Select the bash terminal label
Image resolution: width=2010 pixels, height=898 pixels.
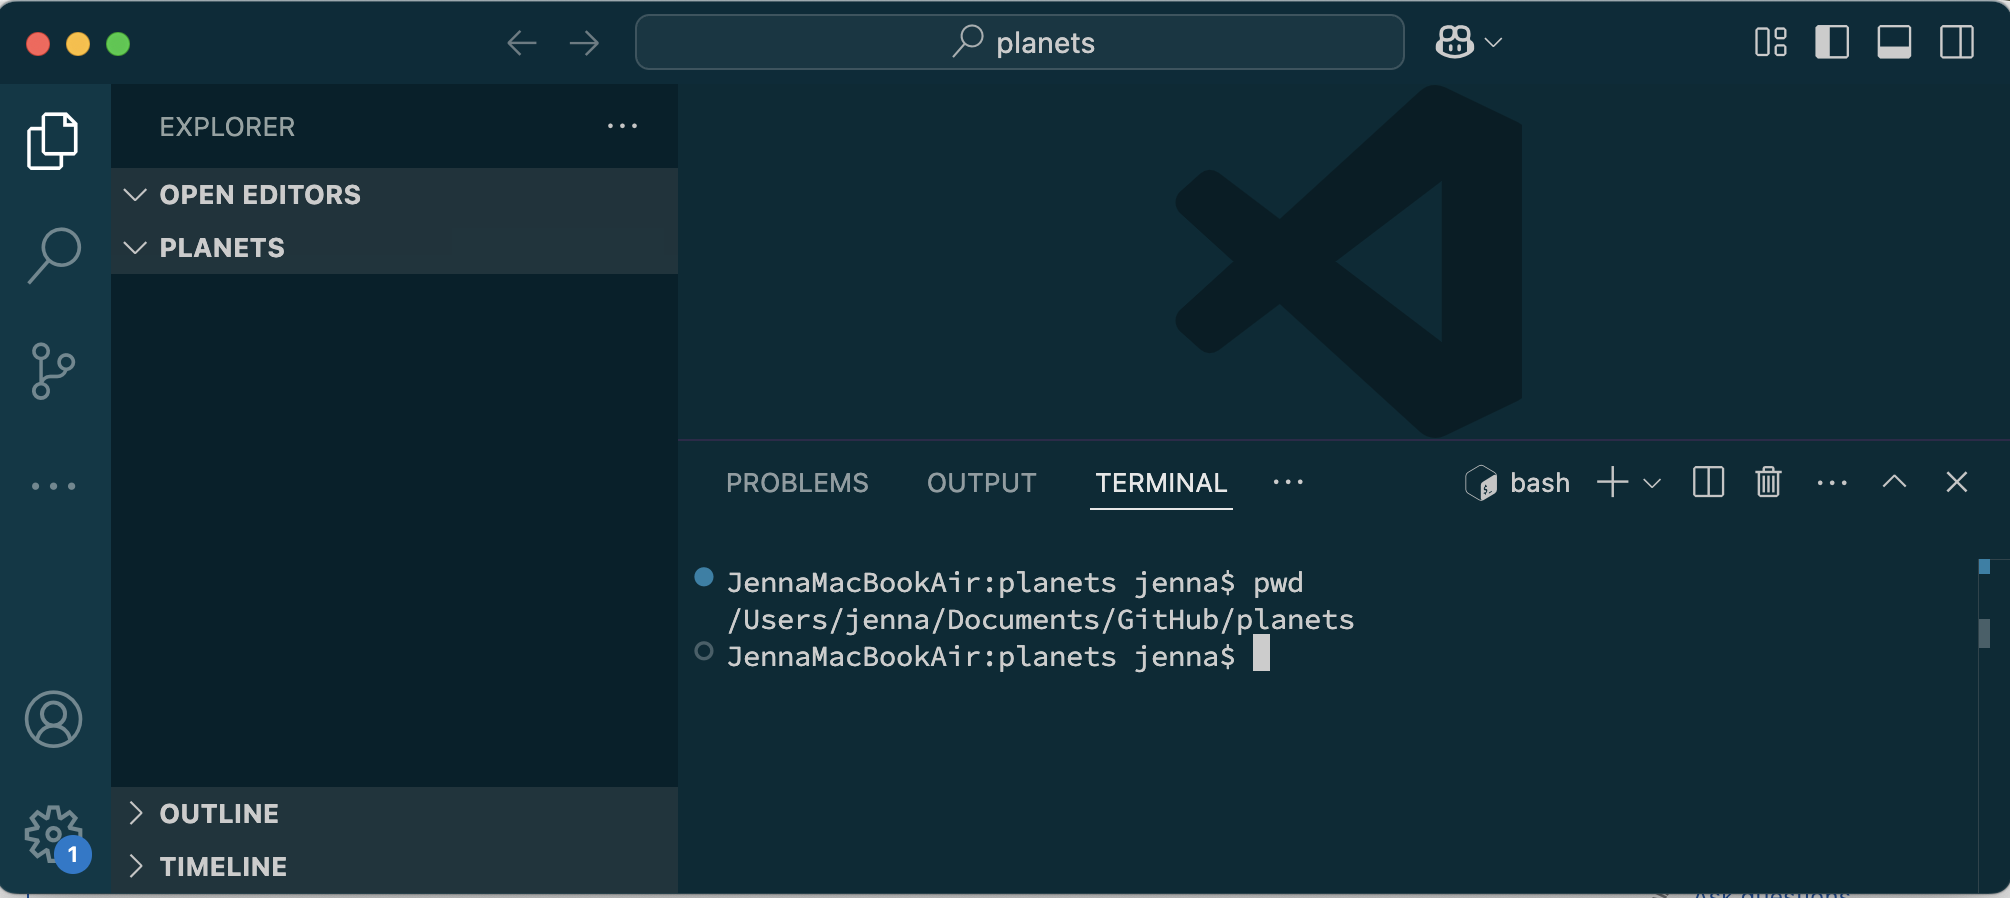click(x=1540, y=483)
